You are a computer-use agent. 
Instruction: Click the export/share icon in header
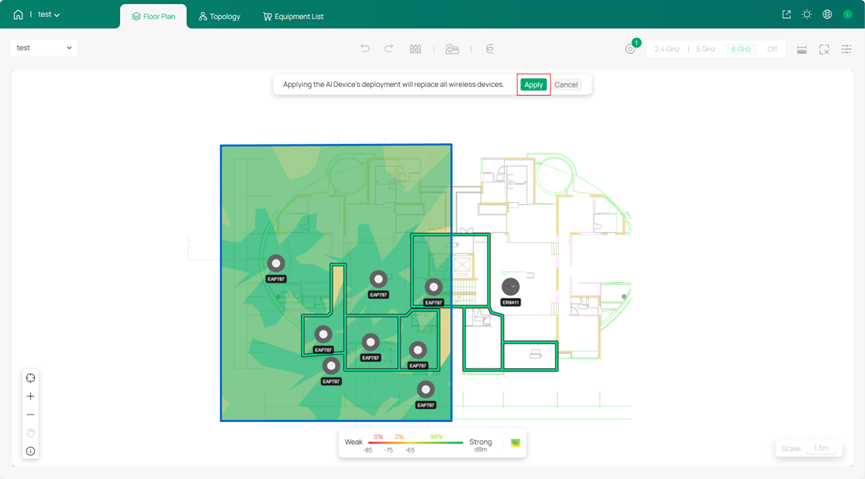[x=787, y=14]
